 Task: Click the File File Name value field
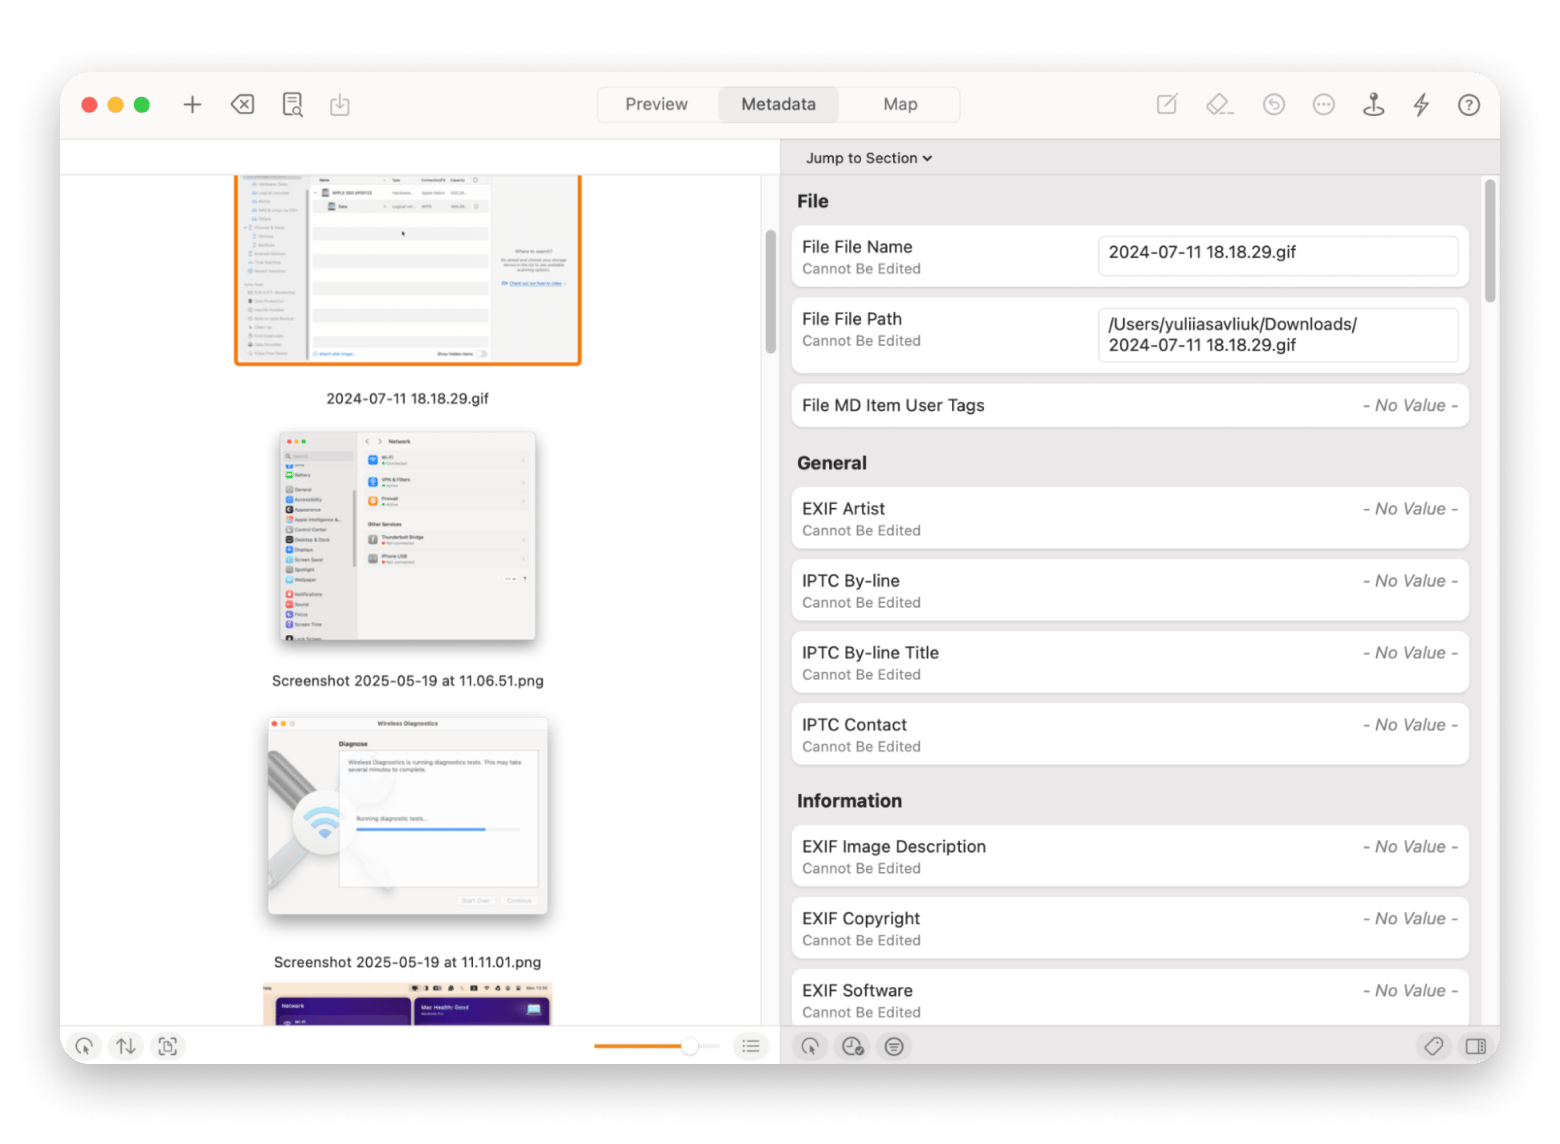pyautogui.click(x=1277, y=255)
